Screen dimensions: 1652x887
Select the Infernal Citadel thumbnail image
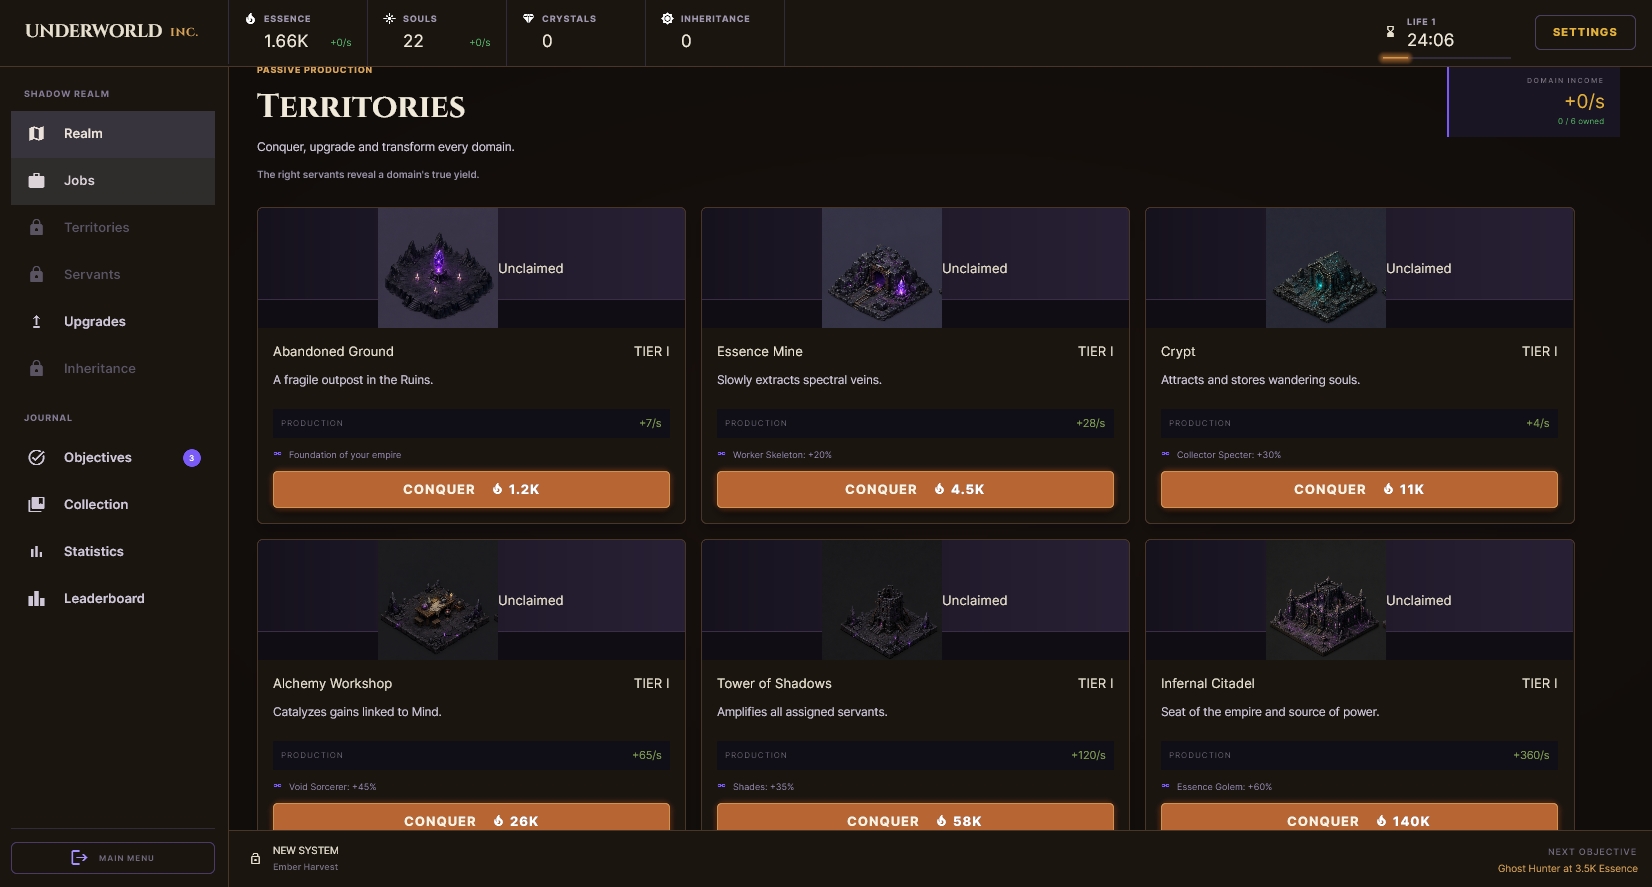pos(1326,600)
